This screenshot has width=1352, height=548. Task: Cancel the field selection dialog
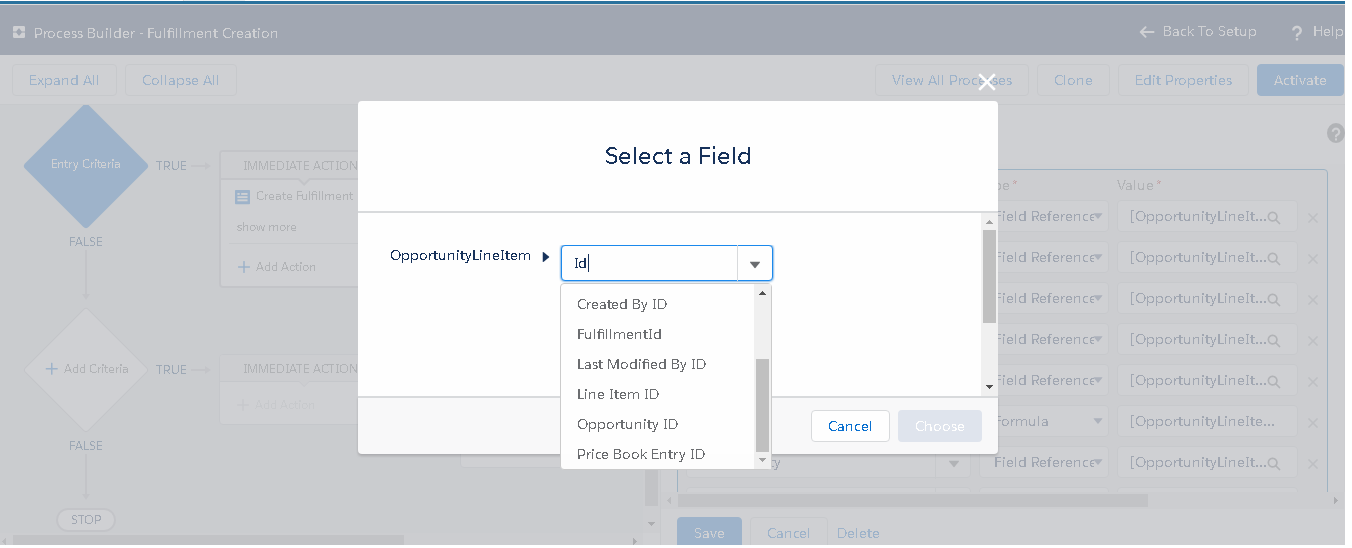click(x=849, y=426)
